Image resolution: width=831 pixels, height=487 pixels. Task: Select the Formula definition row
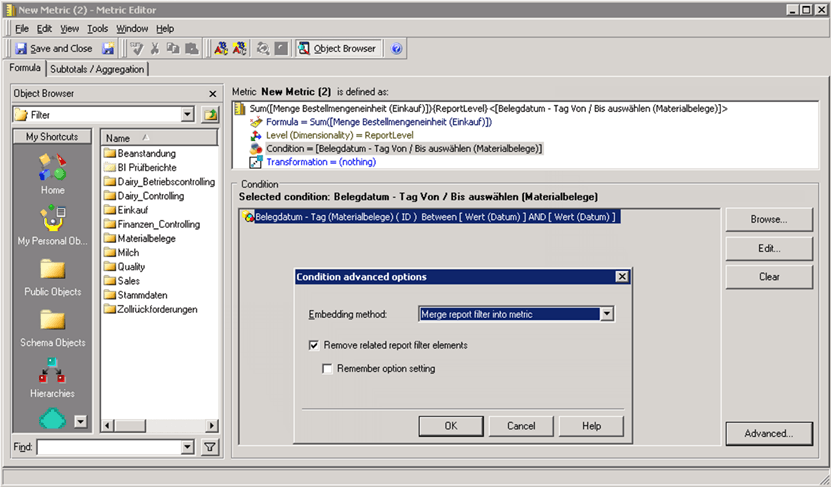pos(378,122)
